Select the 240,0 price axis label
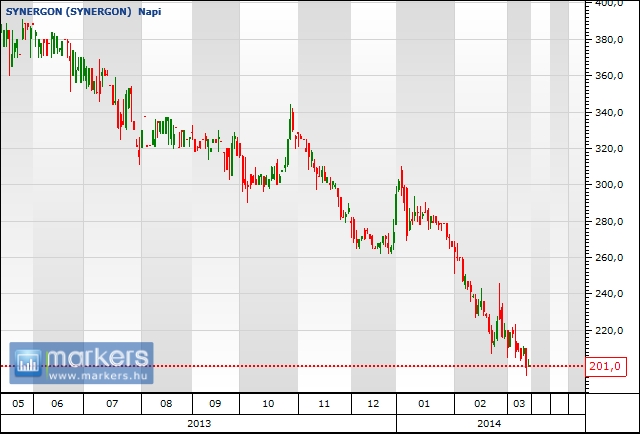 pos(609,294)
